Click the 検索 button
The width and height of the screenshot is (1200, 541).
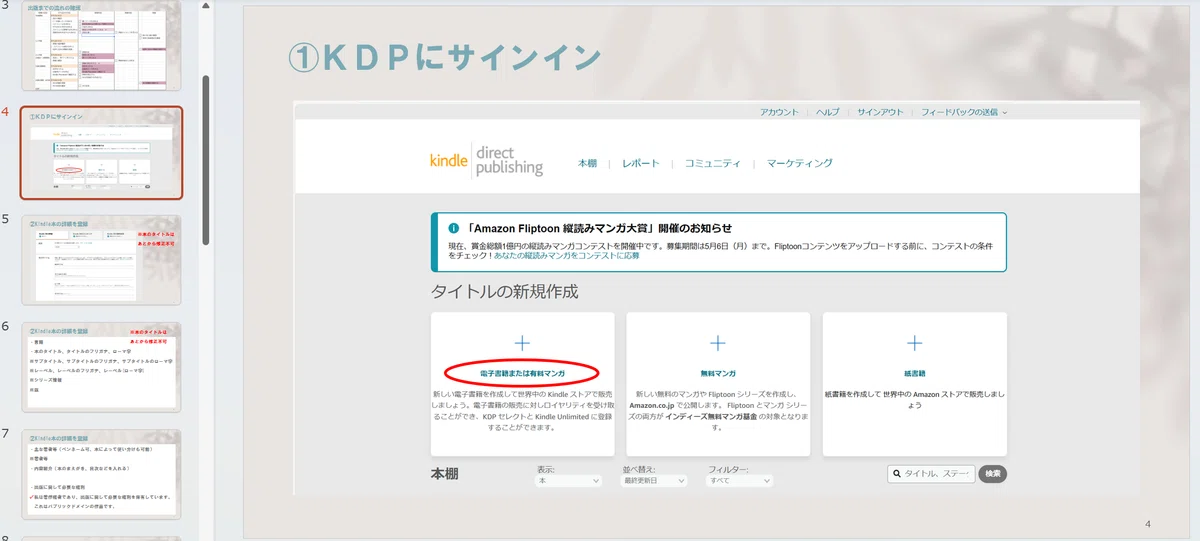[992, 474]
